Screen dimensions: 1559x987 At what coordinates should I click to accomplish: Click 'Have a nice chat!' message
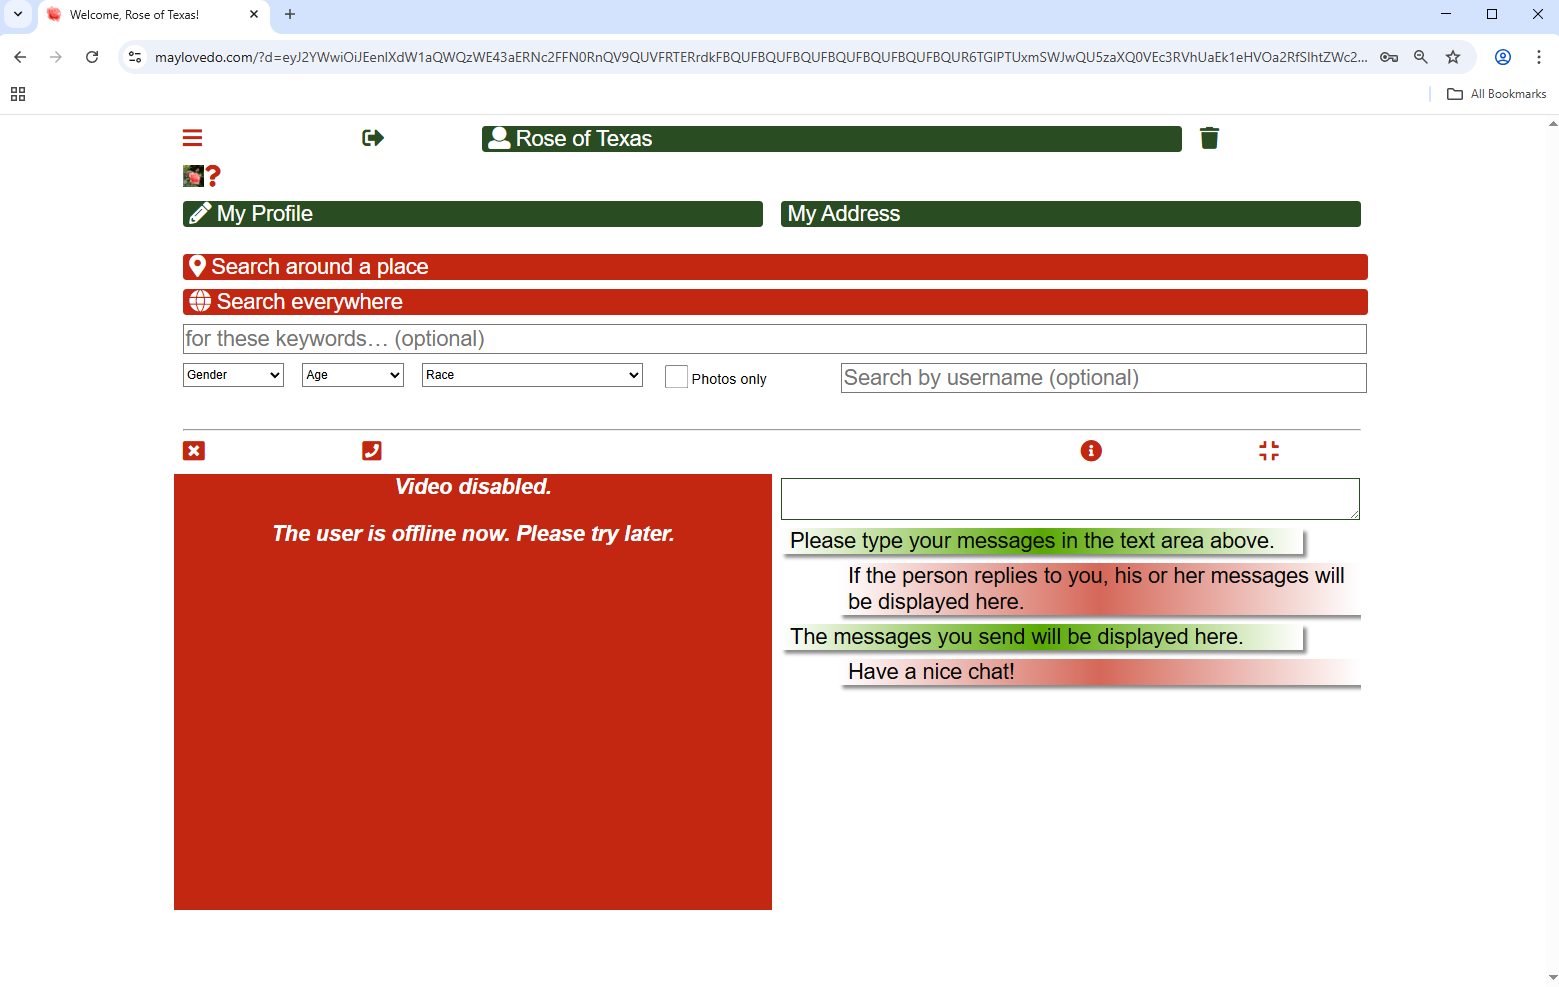pos(1102,672)
